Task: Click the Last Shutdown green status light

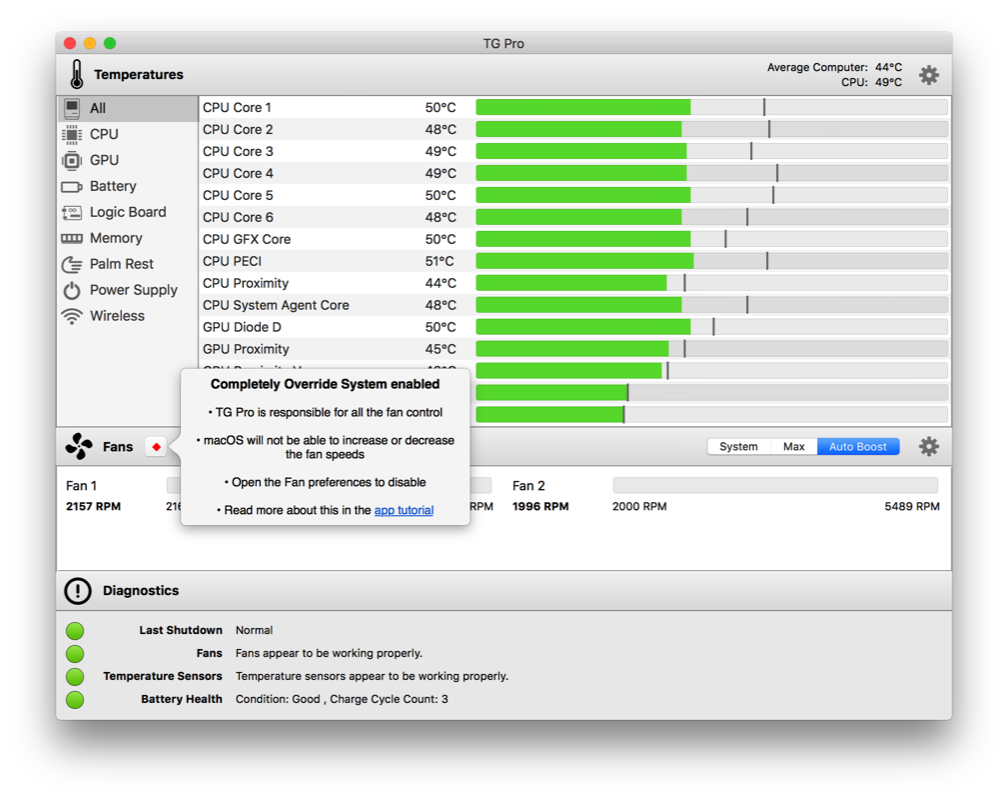Action: click(75, 631)
